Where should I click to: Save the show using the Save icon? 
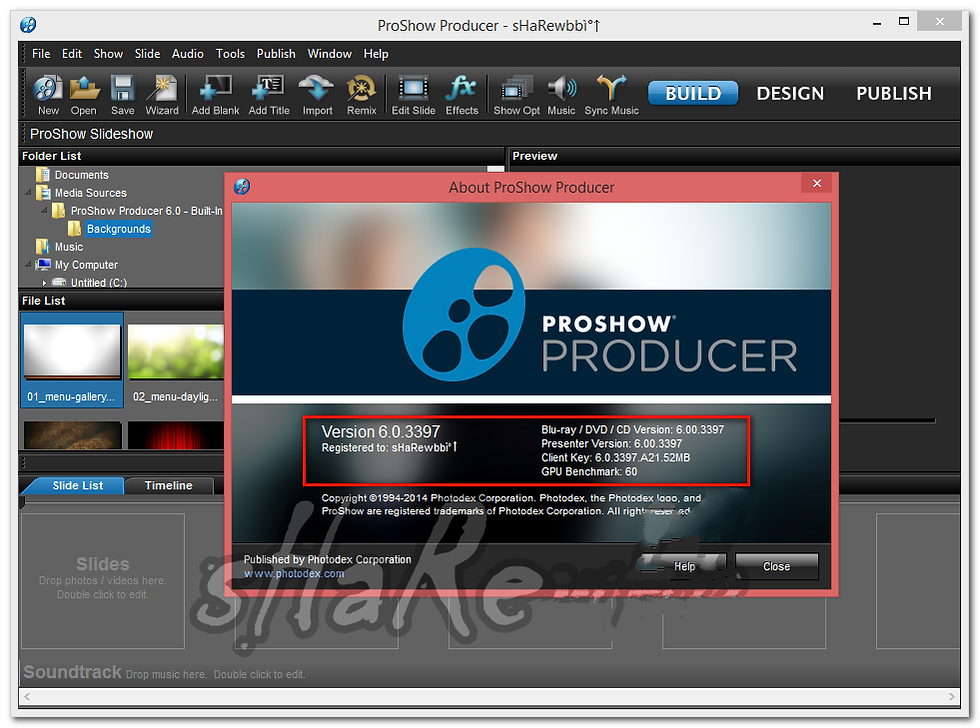pyautogui.click(x=122, y=95)
